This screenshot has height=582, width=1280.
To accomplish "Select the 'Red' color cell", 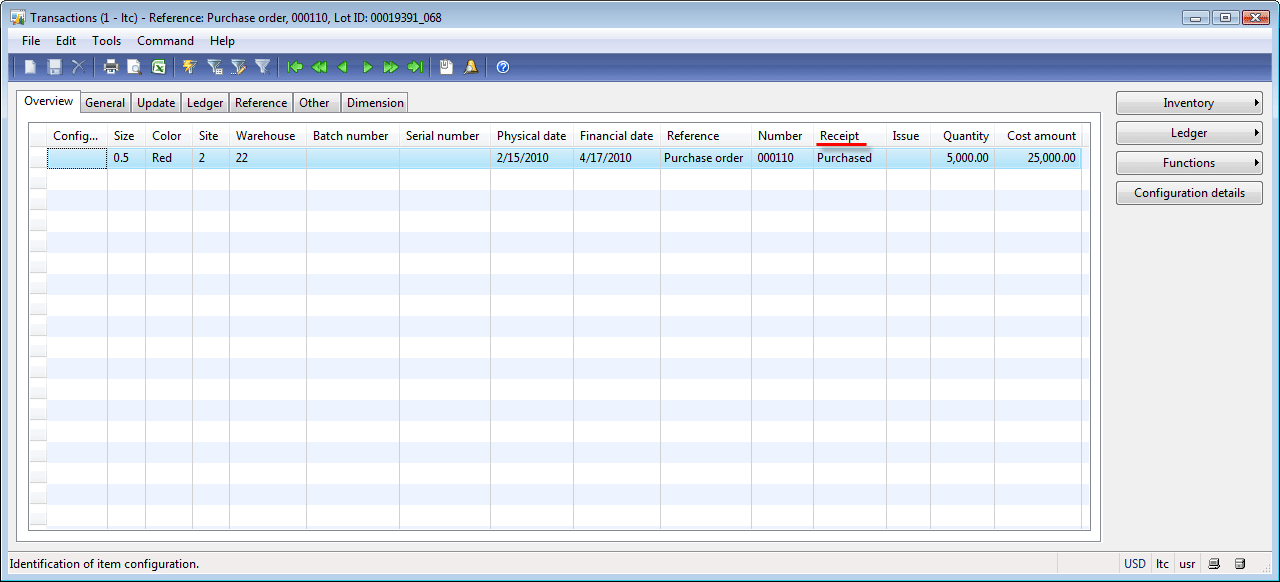I will (169, 158).
